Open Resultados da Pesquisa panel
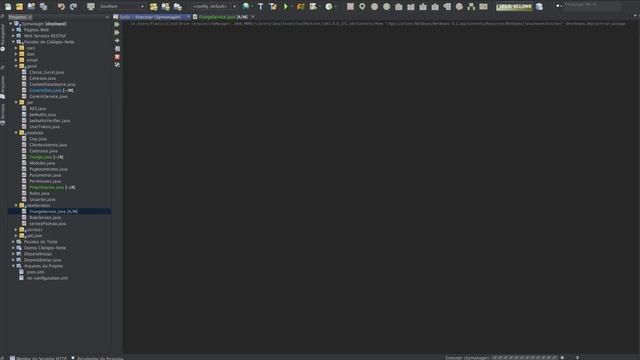 pos(98,358)
